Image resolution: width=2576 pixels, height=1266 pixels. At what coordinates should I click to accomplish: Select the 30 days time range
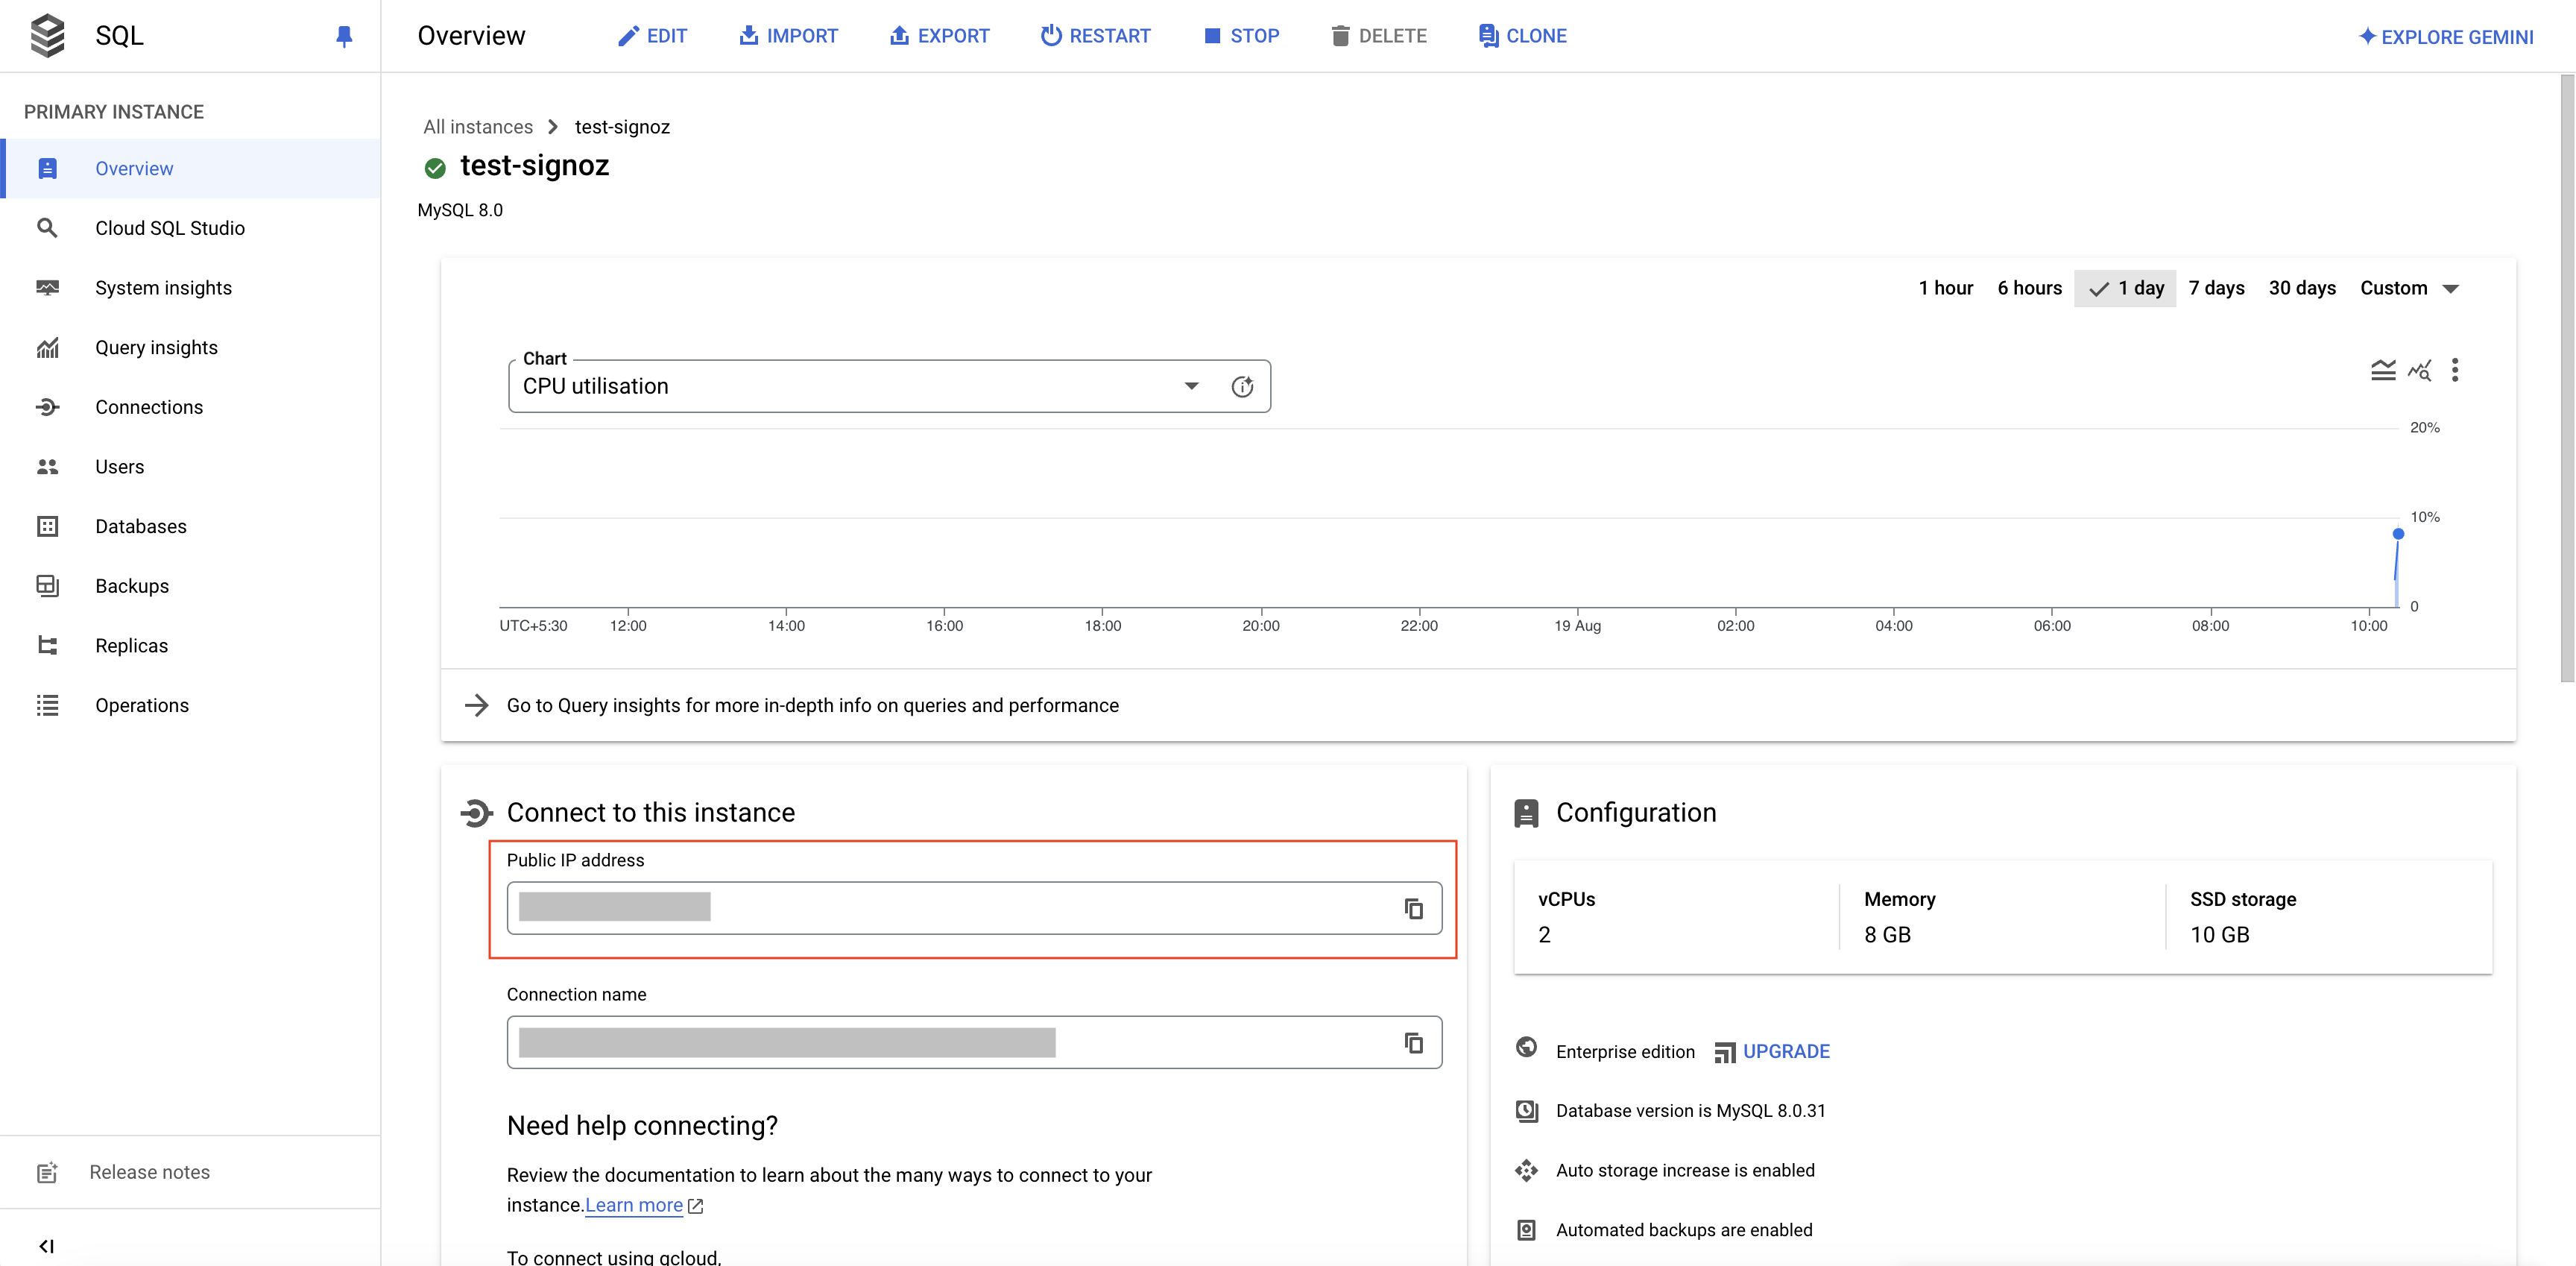coord(2302,288)
